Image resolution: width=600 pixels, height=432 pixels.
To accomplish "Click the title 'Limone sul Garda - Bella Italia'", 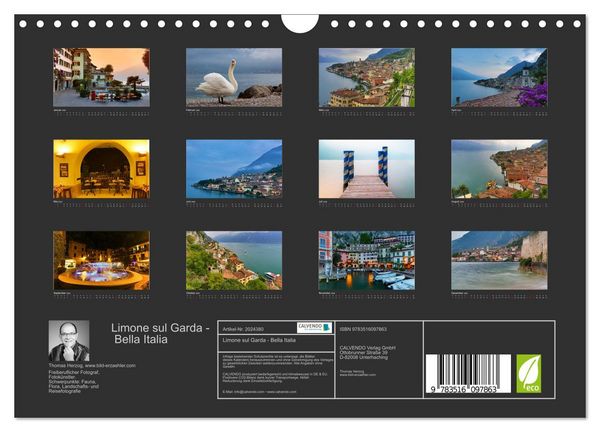I will [160, 333].
